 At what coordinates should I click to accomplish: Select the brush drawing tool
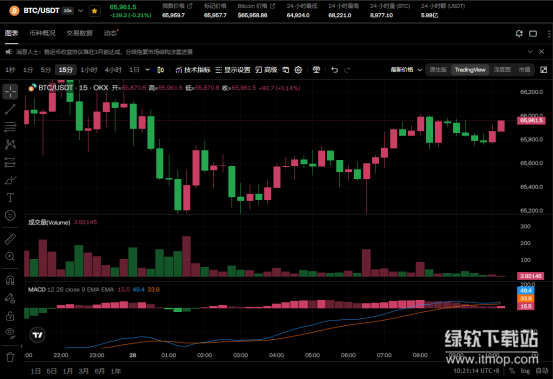coord(10,180)
